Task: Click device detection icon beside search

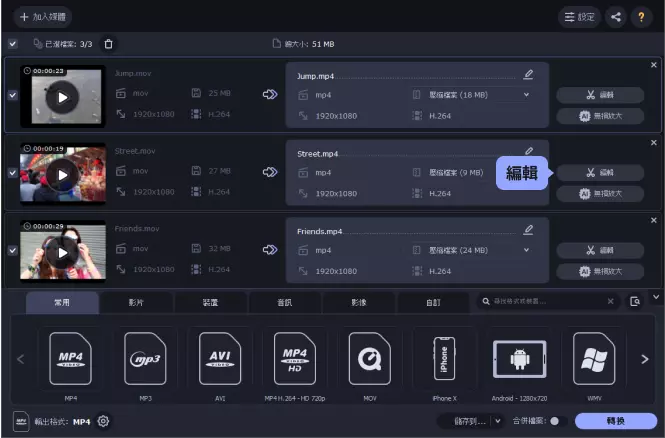Action: click(635, 301)
